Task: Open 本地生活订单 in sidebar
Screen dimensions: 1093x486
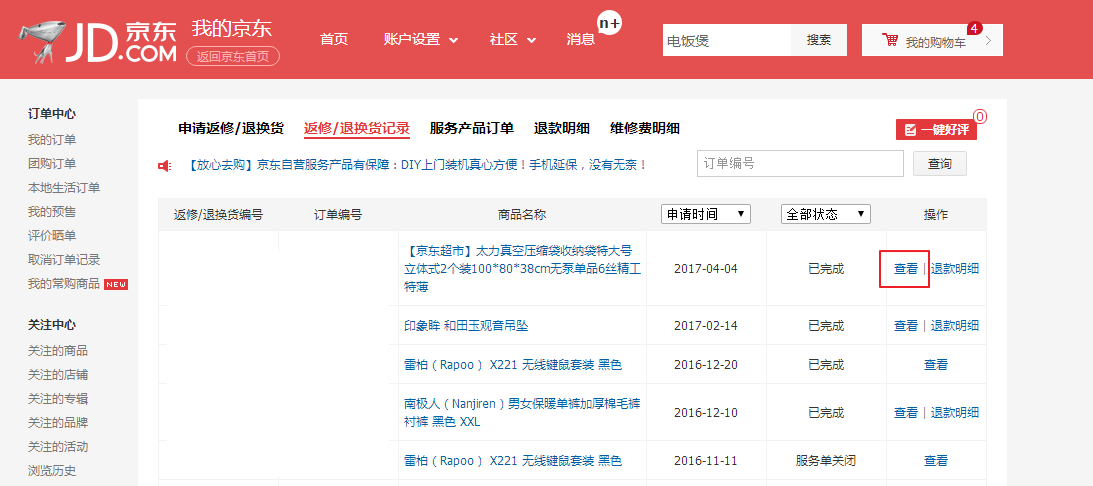Action: (64, 188)
